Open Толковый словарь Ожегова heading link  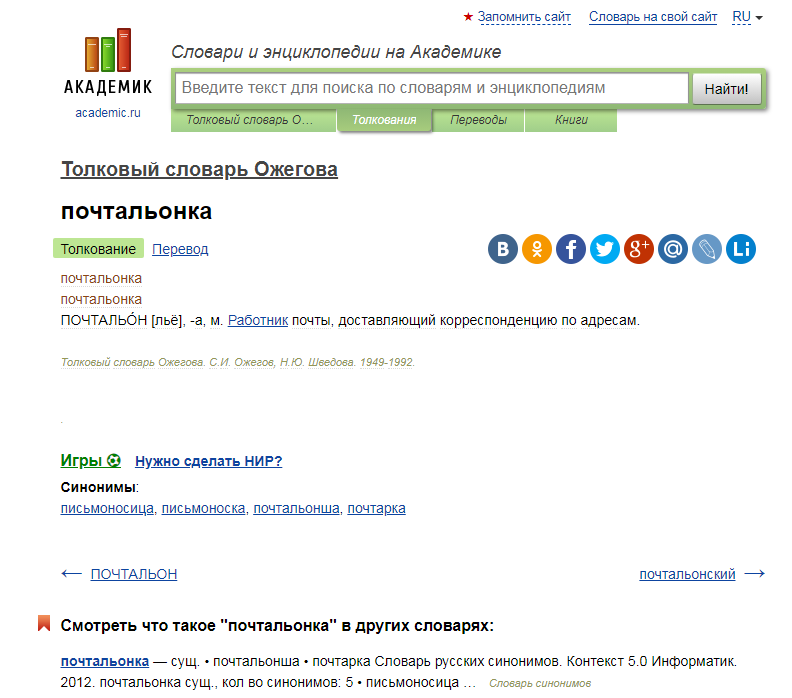[199, 170]
